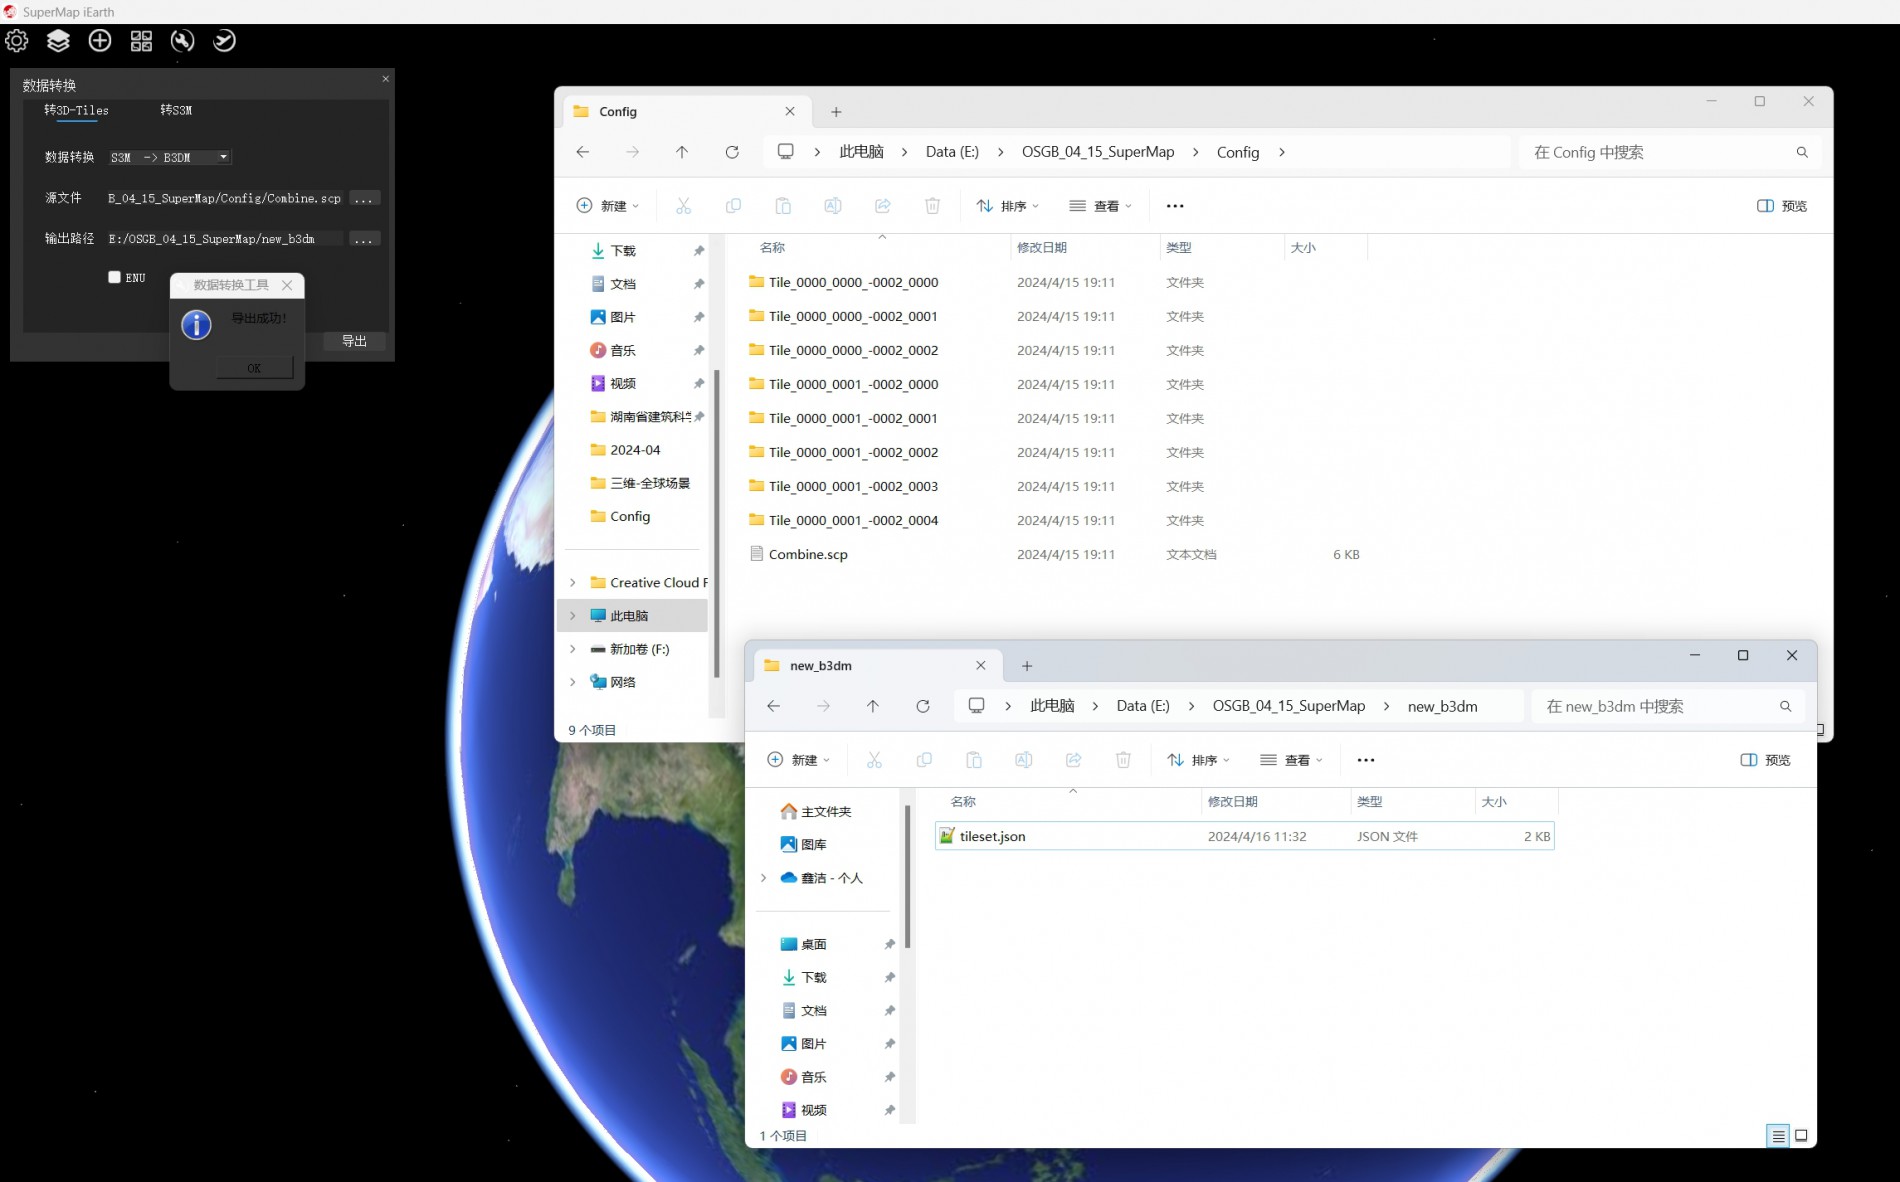Close the 数据转换 panel
Viewport: 1900px width, 1182px height.
pos(385,79)
